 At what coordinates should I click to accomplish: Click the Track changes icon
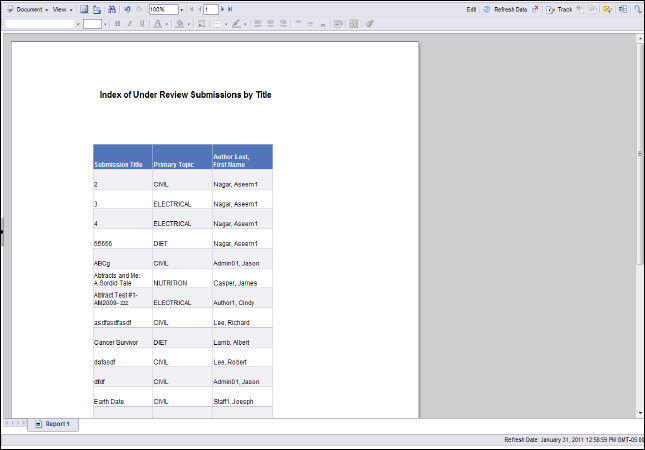[x=551, y=9]
